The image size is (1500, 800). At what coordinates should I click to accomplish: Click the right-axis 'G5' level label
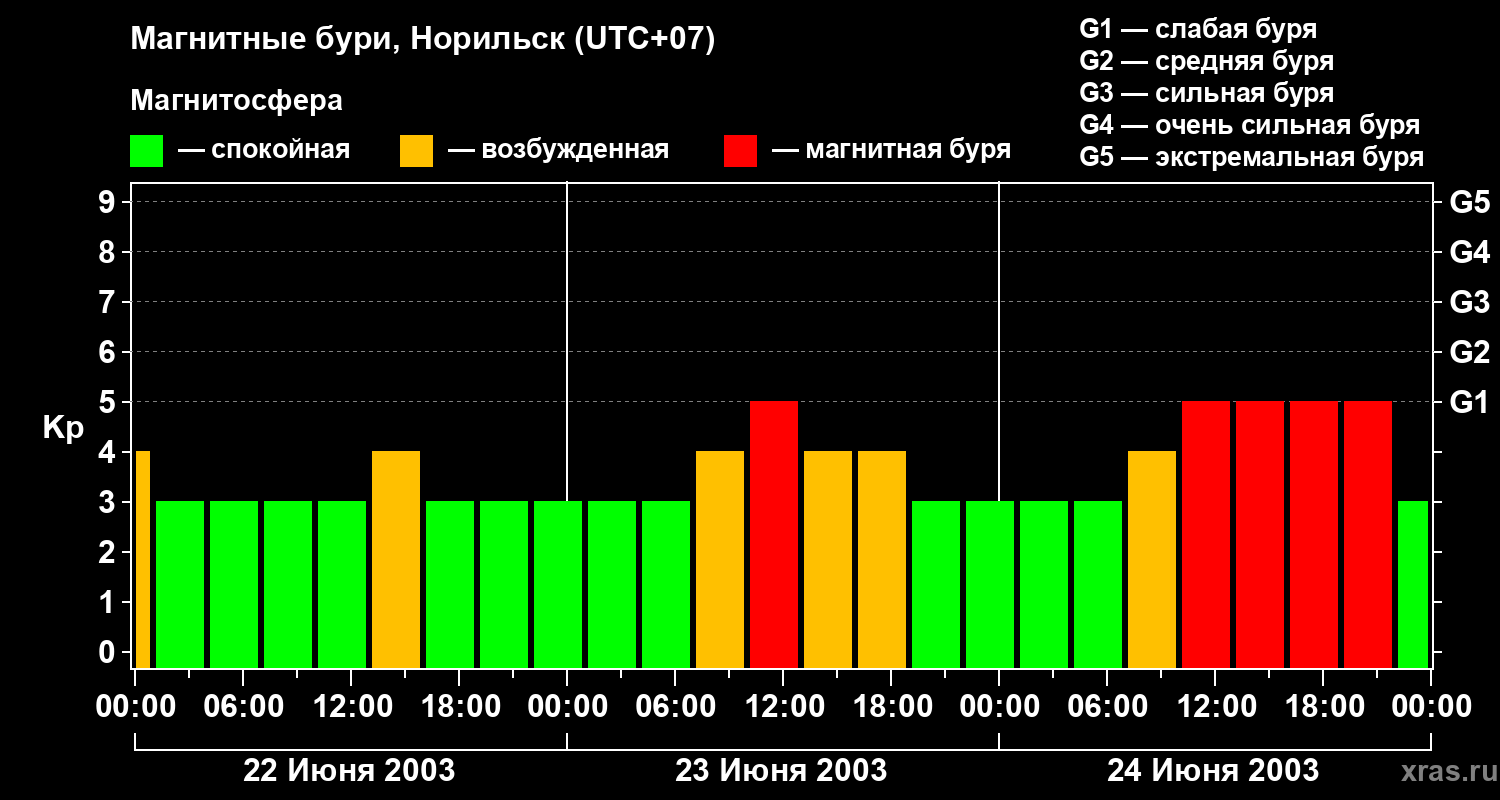(1469, 202)
